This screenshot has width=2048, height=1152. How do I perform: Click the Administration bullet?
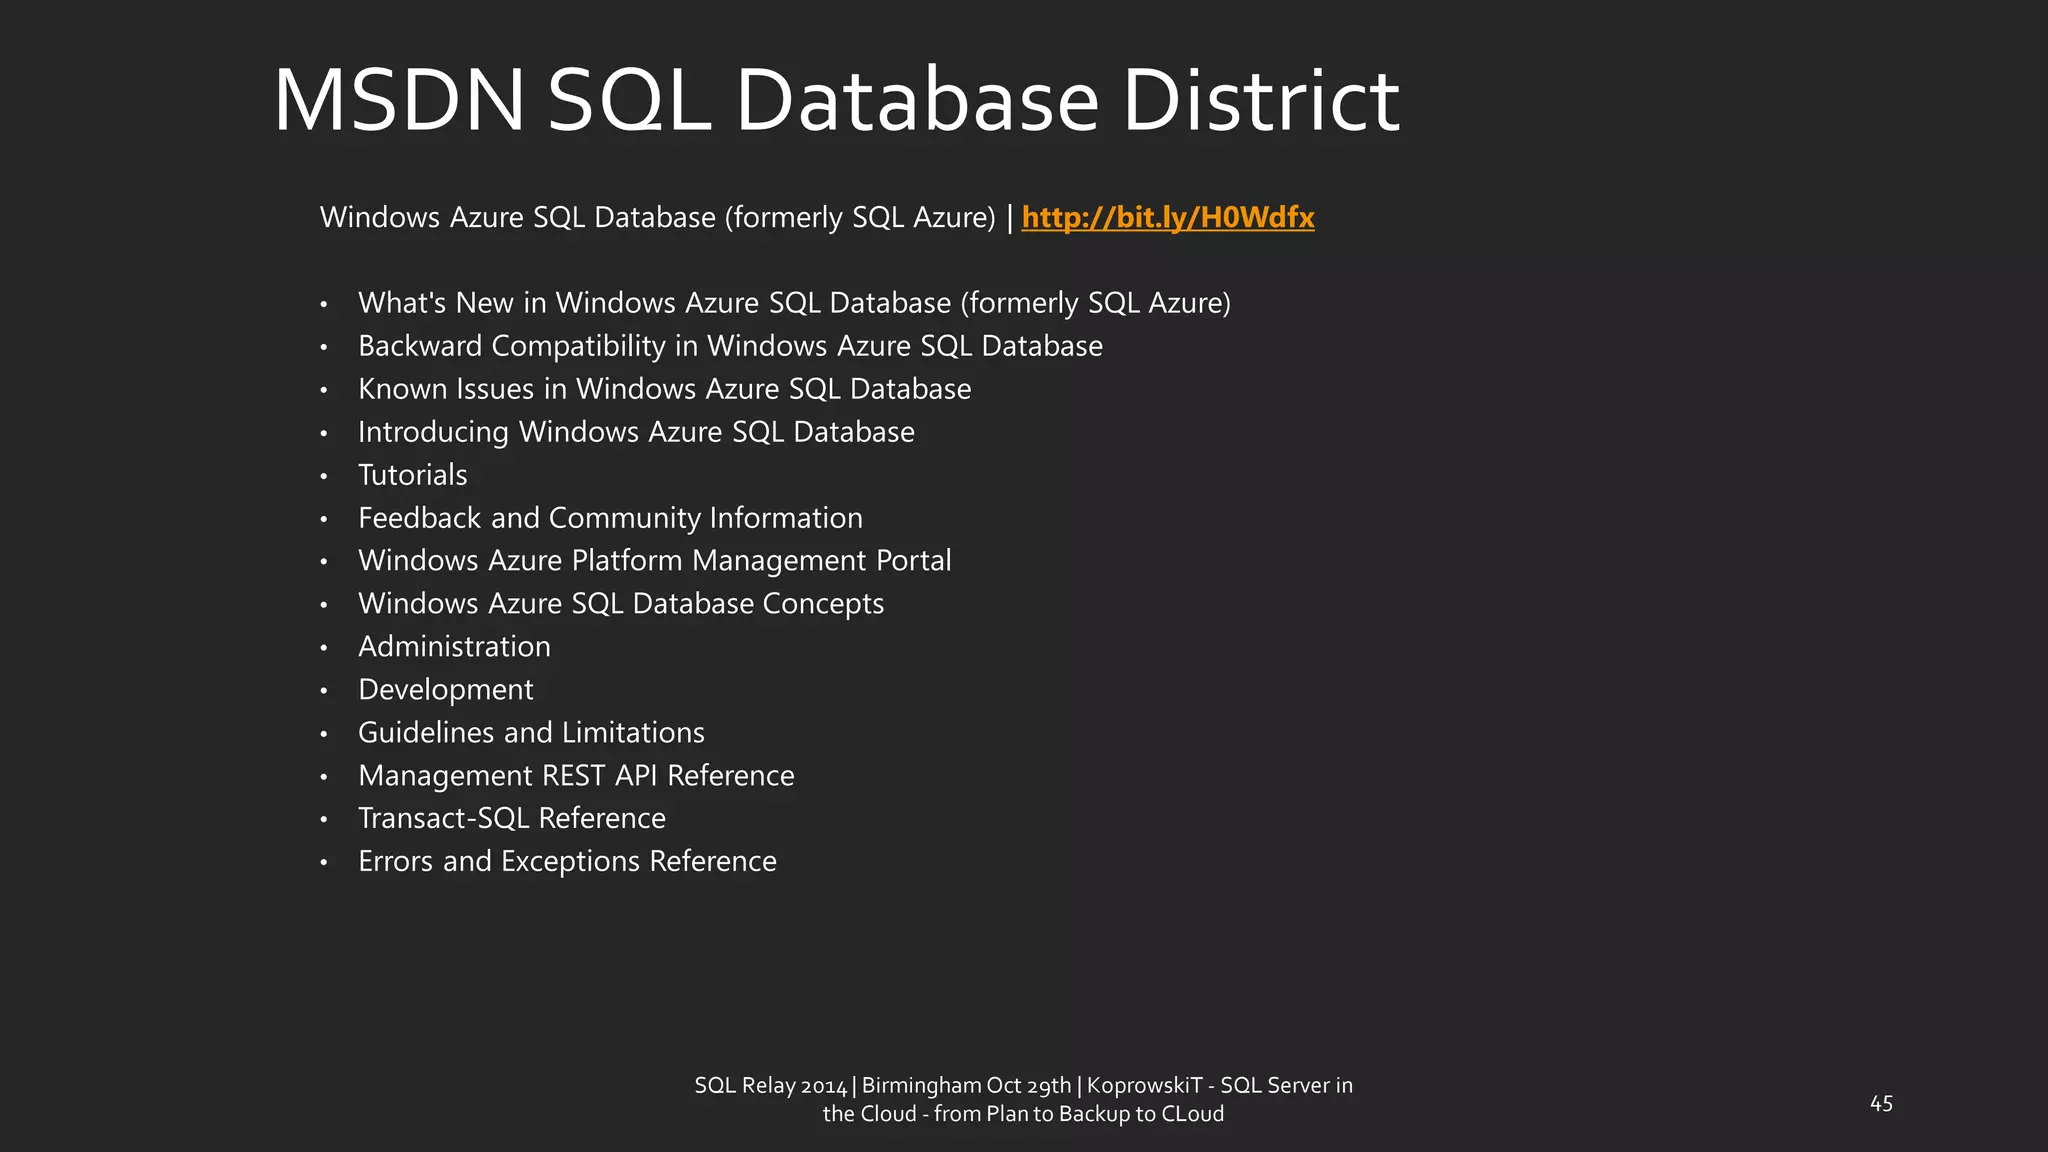pyautogui.click(x=455, y=647)
